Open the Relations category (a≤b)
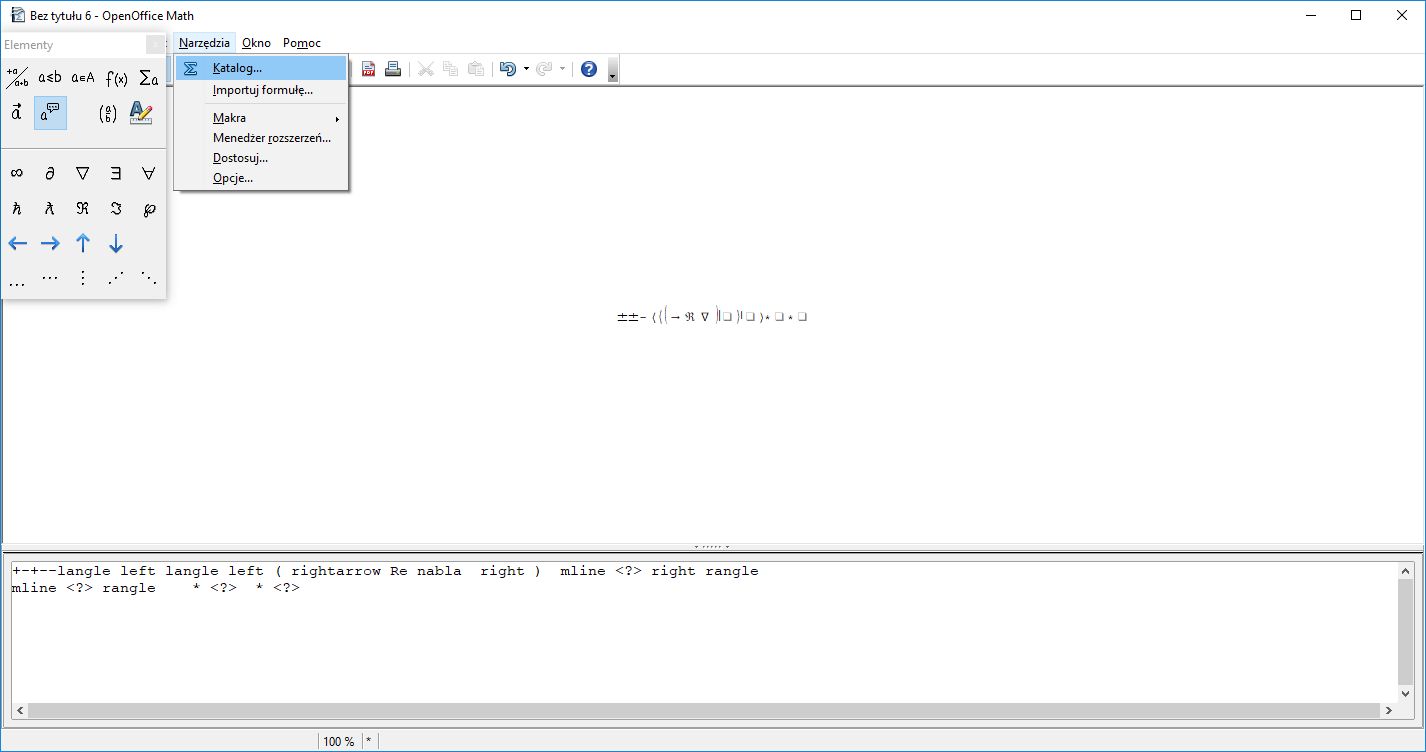 50,78
